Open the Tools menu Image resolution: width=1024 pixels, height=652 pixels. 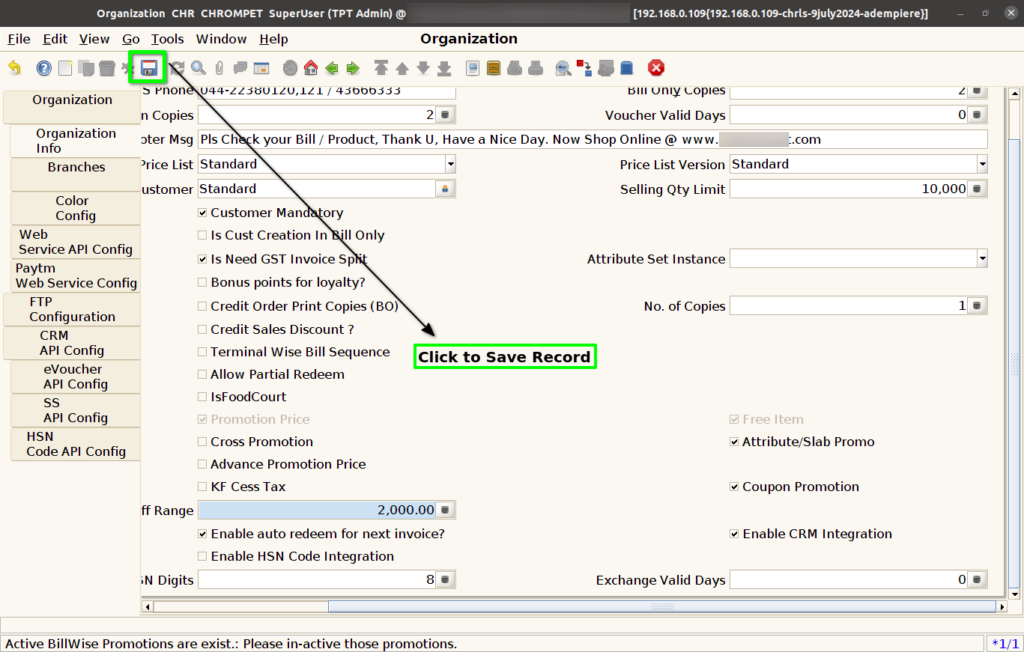(167, 39)
